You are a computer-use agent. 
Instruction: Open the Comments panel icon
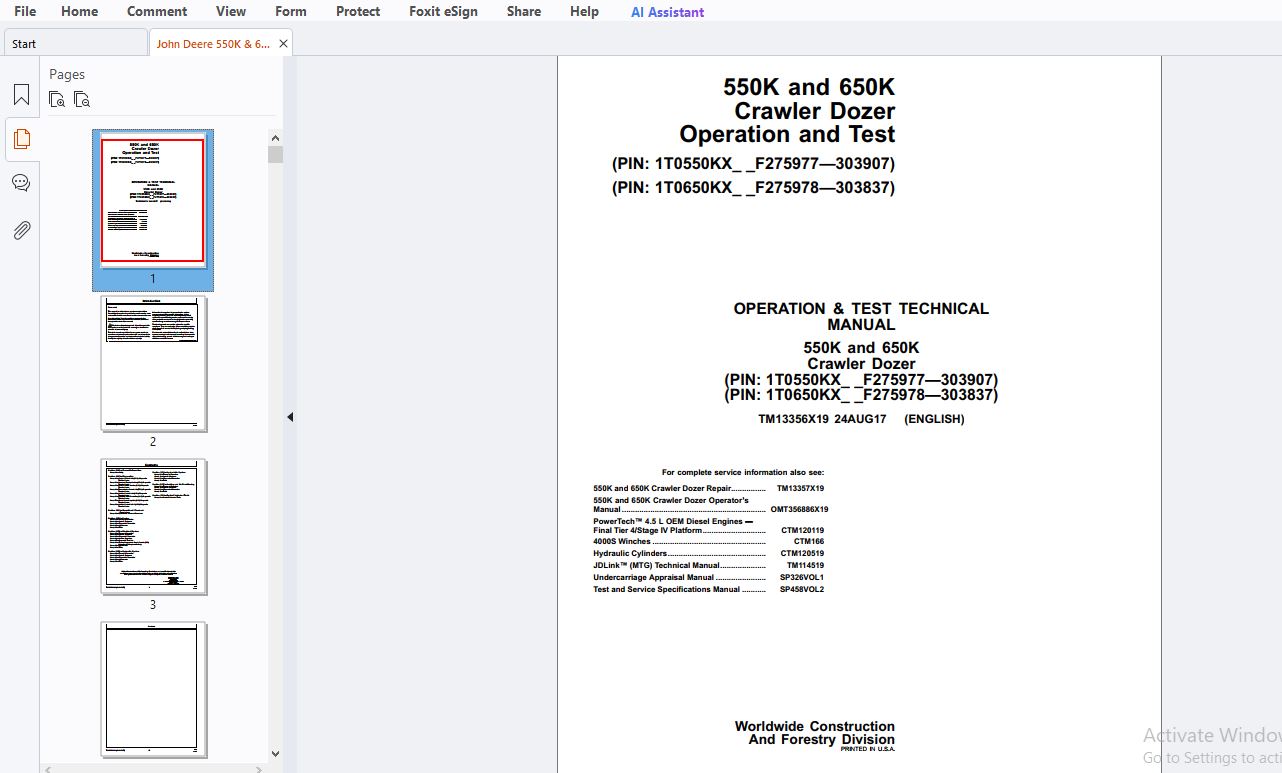pos(21,183)
